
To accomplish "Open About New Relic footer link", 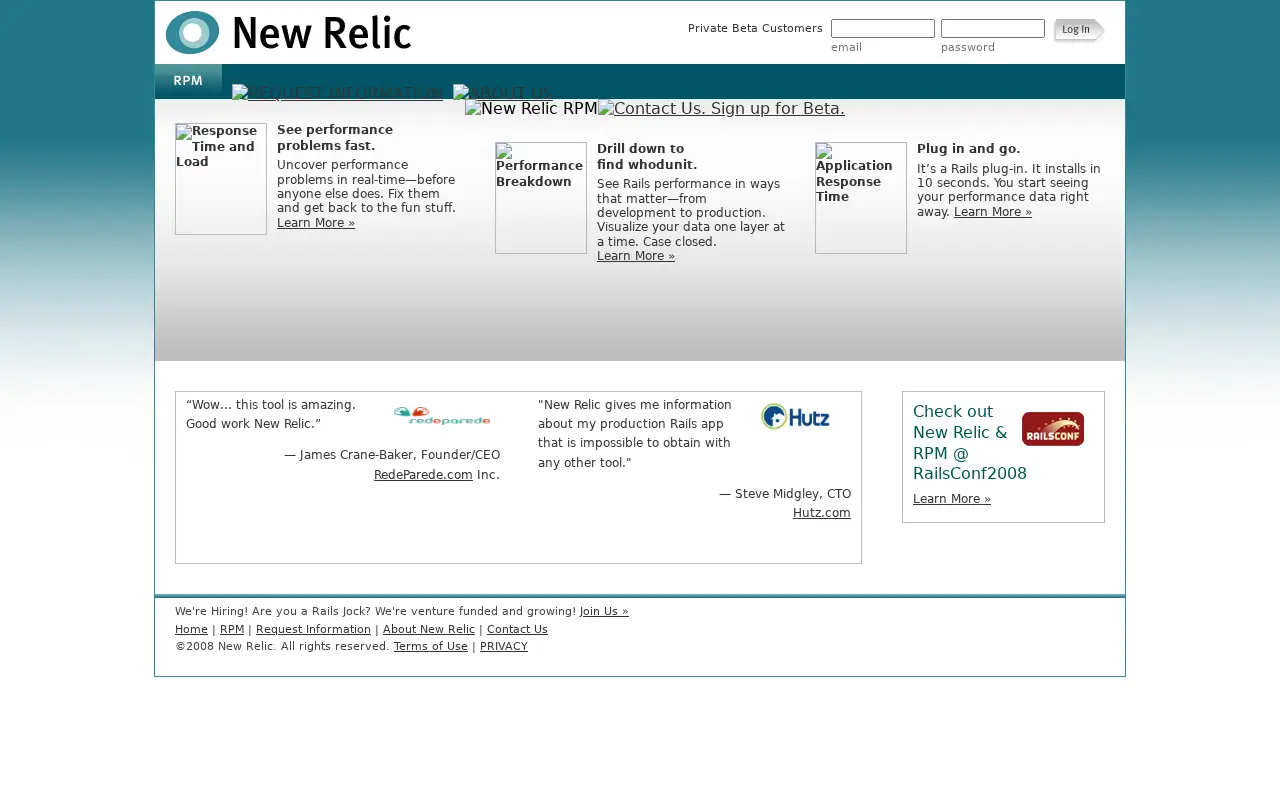I will click(x=429, y=629).
